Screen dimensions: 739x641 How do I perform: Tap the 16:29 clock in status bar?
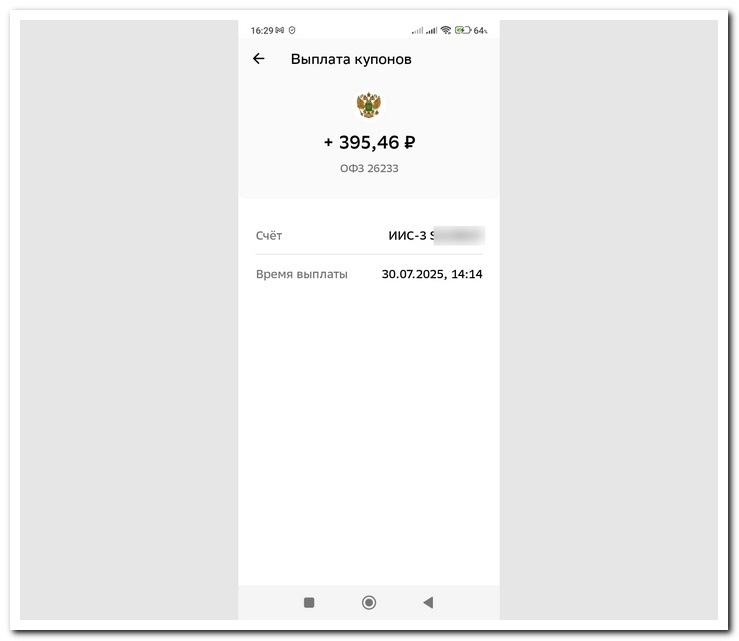pyautogui.click(x=262, y=31)
